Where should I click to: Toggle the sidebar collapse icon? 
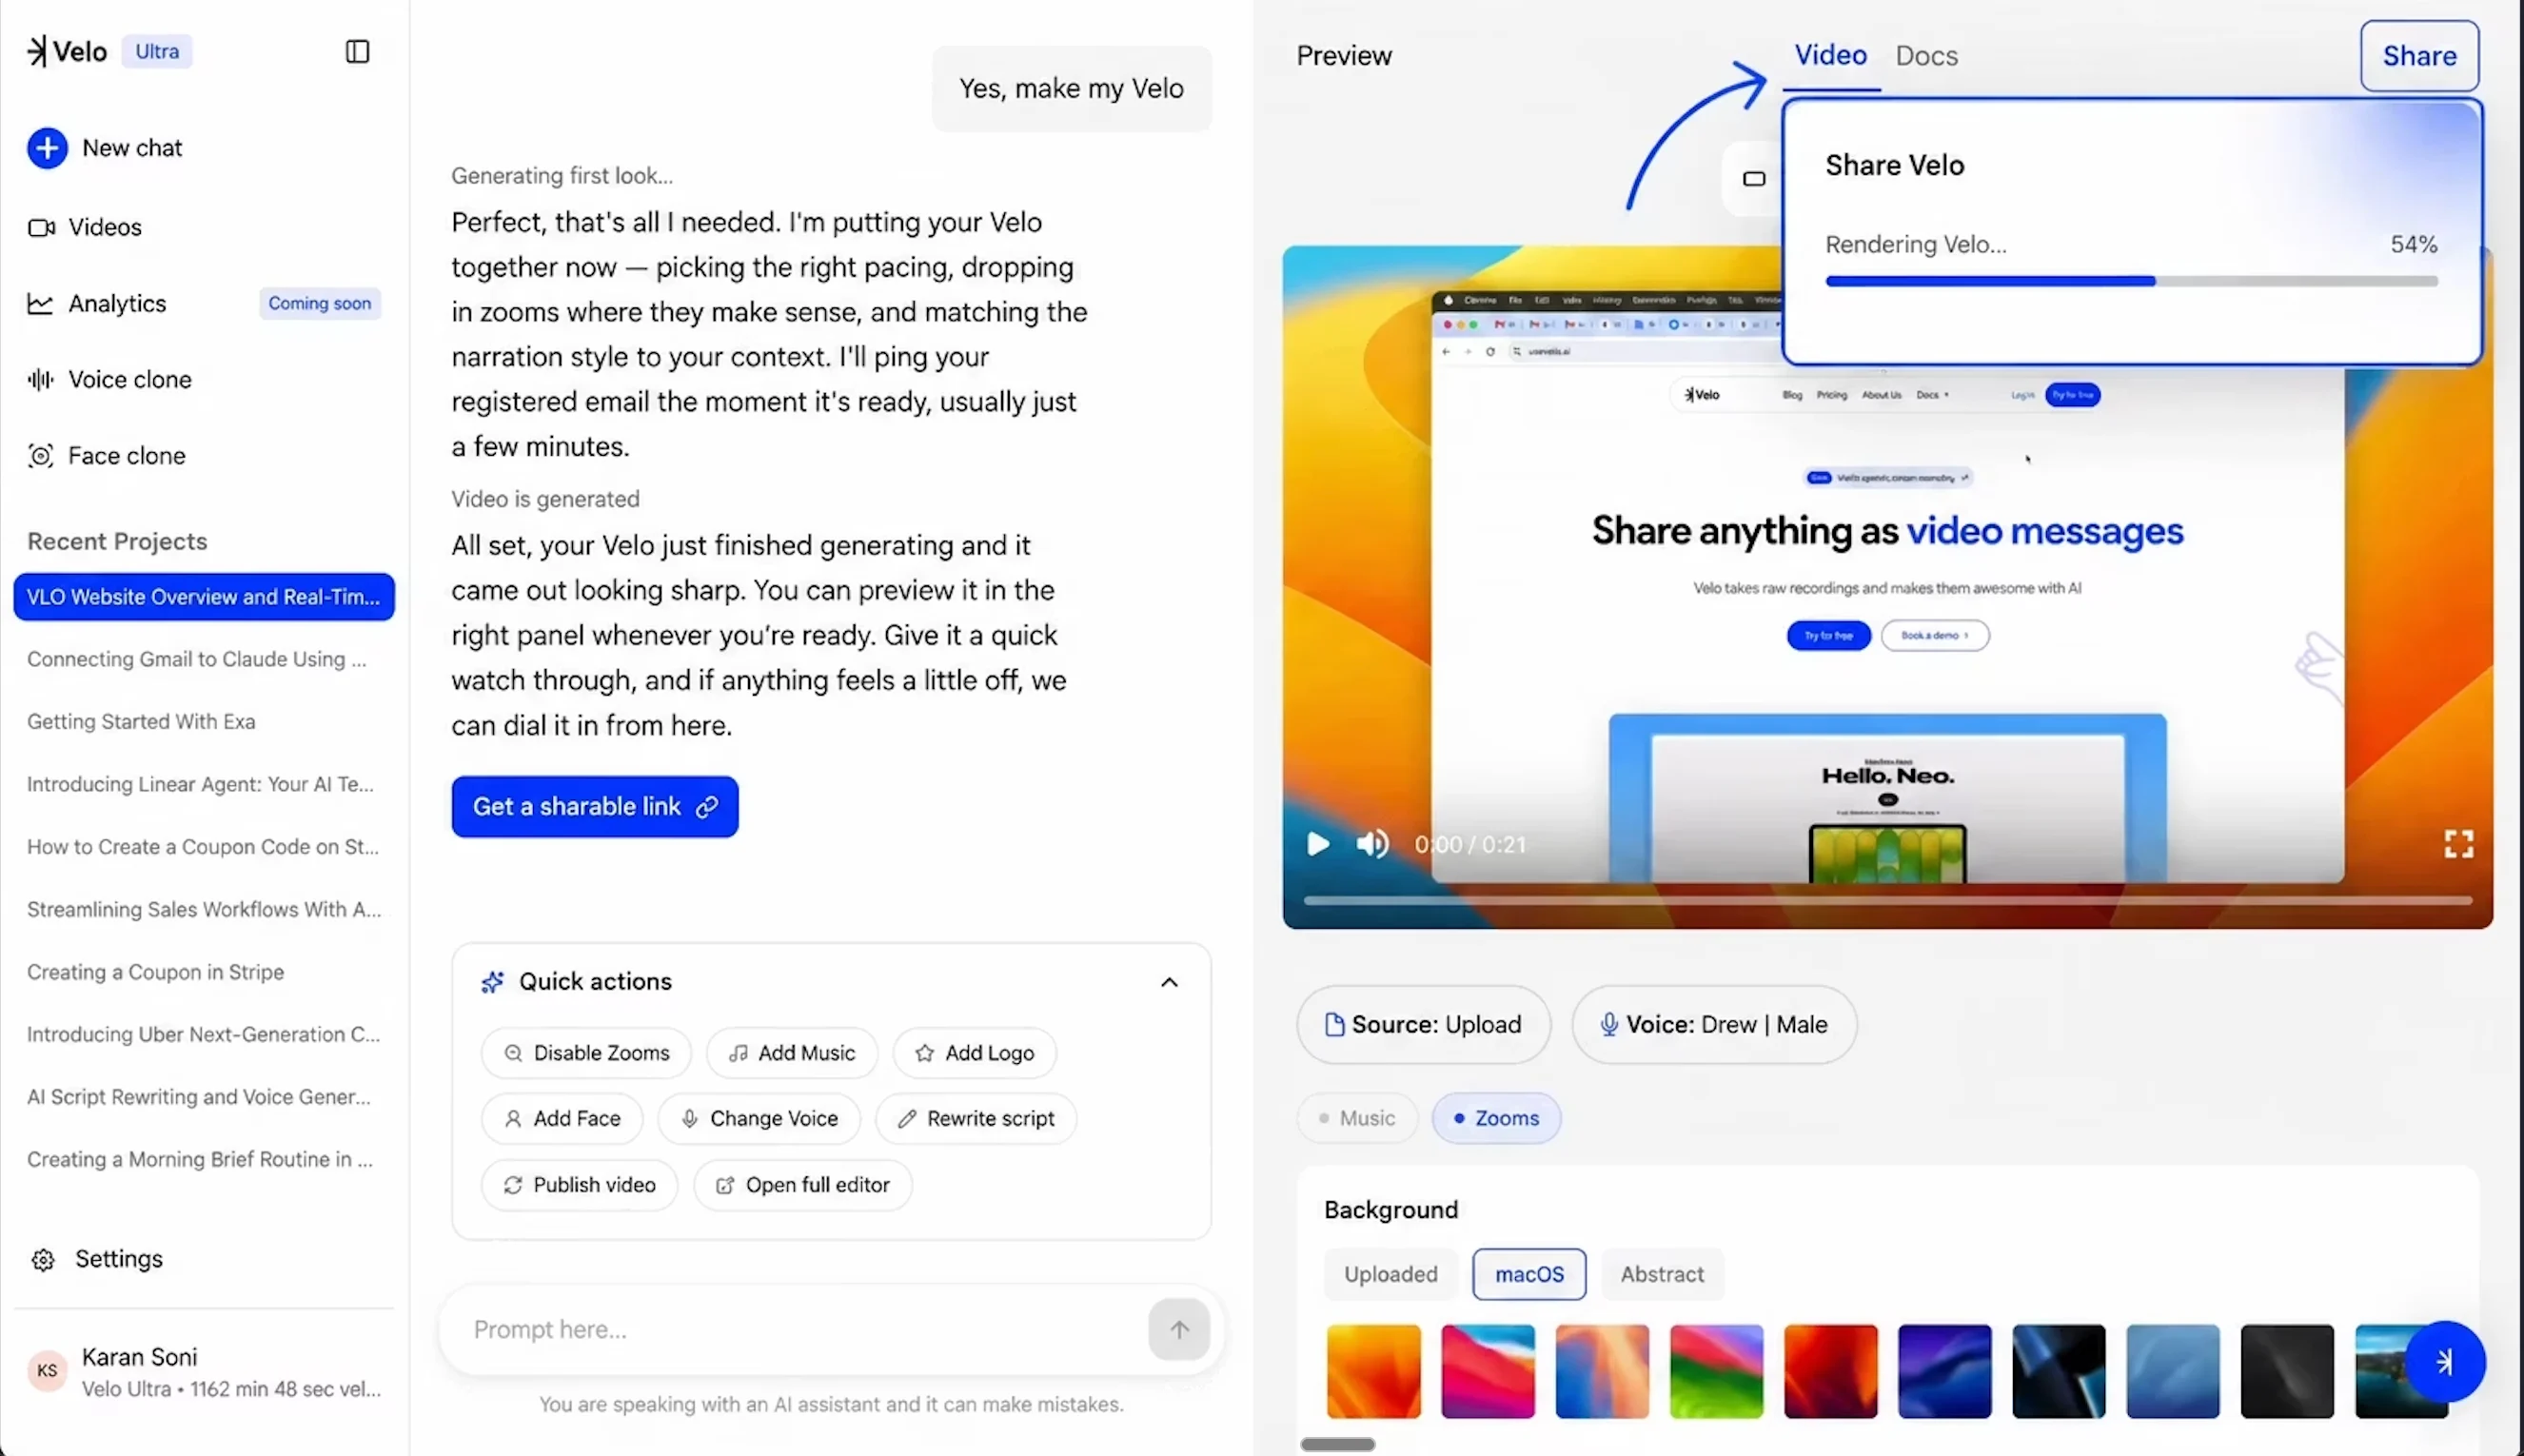point(357,51)
